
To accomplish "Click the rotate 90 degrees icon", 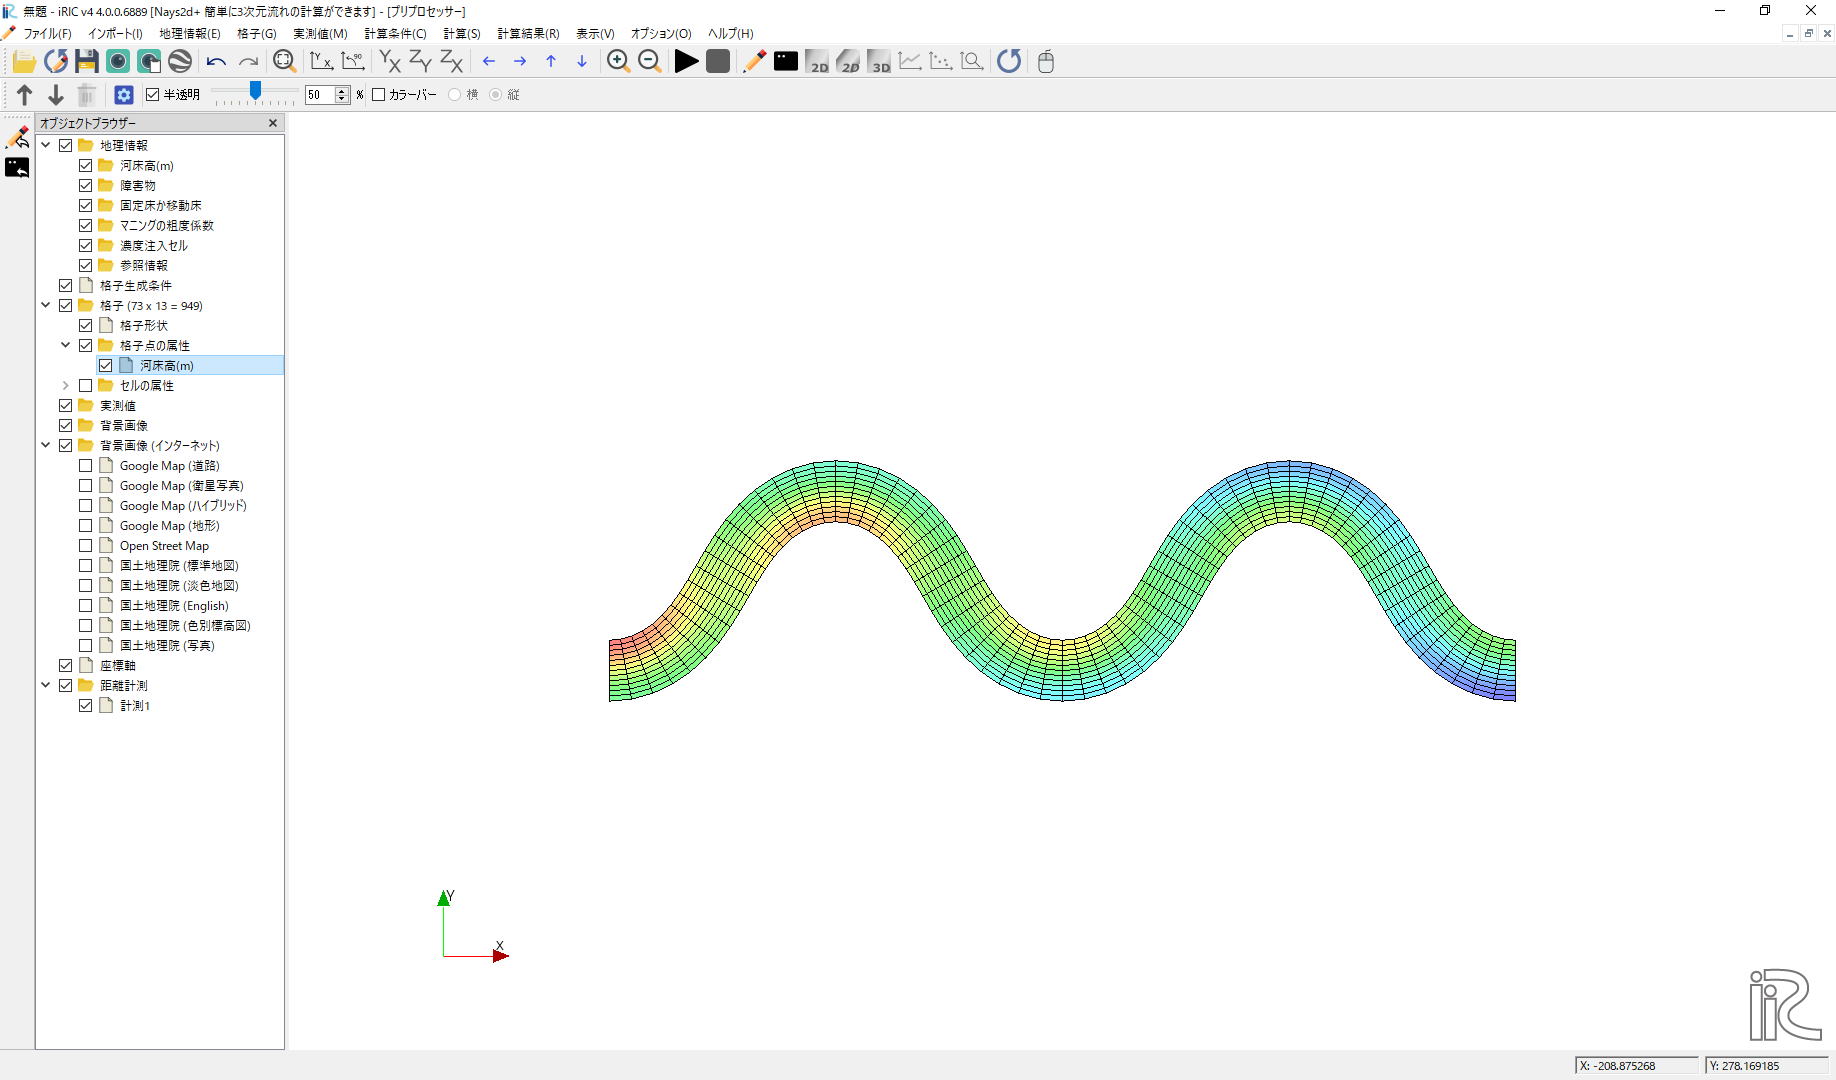I will 353,62.
